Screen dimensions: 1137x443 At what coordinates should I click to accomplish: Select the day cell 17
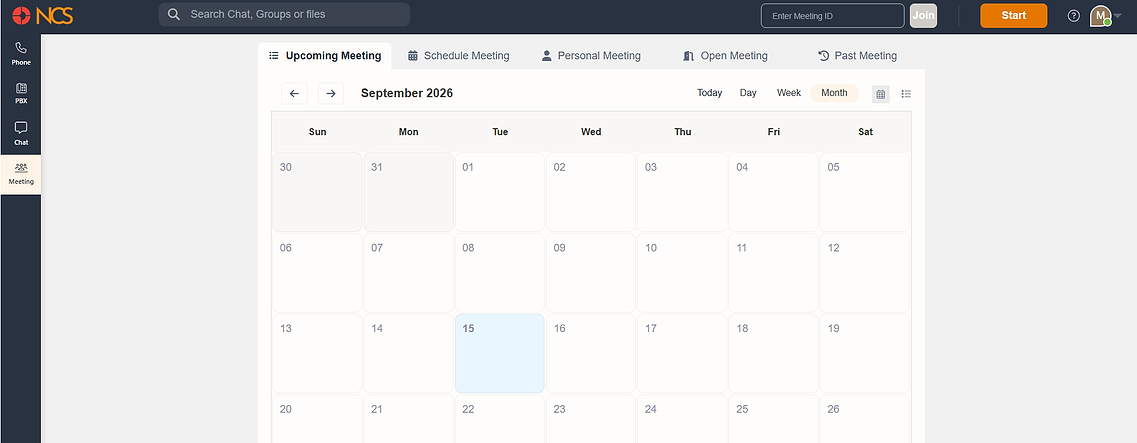(x=682, y=353)
